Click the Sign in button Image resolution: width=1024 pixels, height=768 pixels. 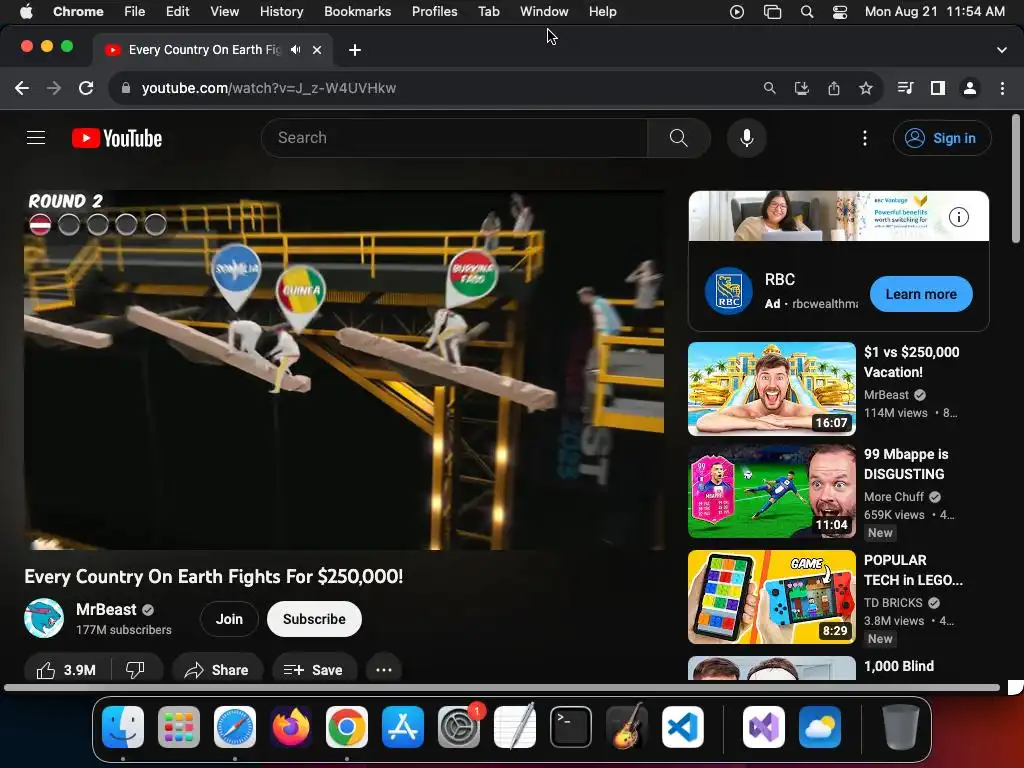942,138
